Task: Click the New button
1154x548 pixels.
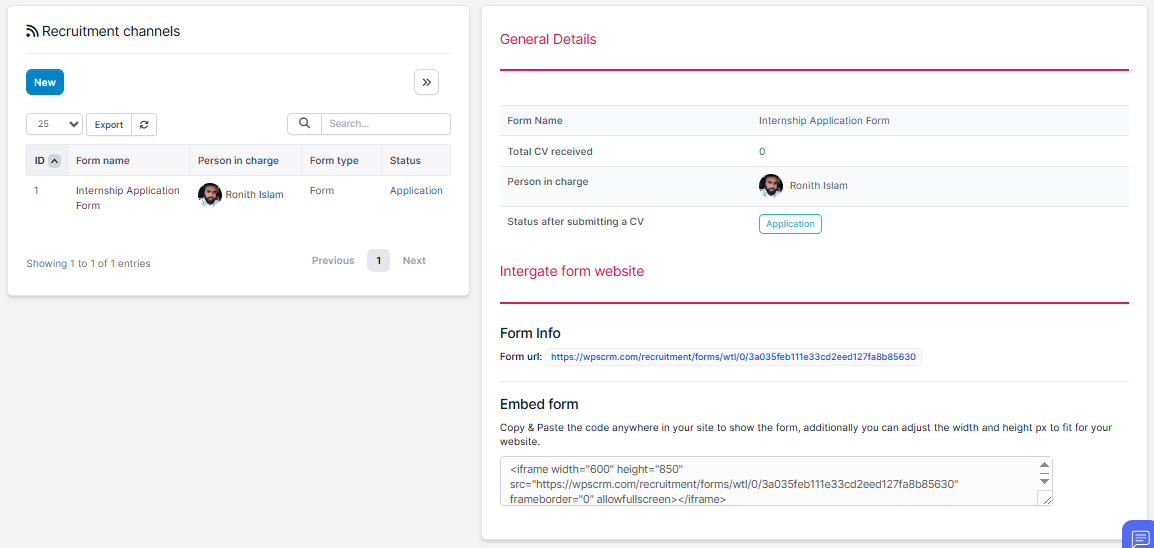Action: 45,82
